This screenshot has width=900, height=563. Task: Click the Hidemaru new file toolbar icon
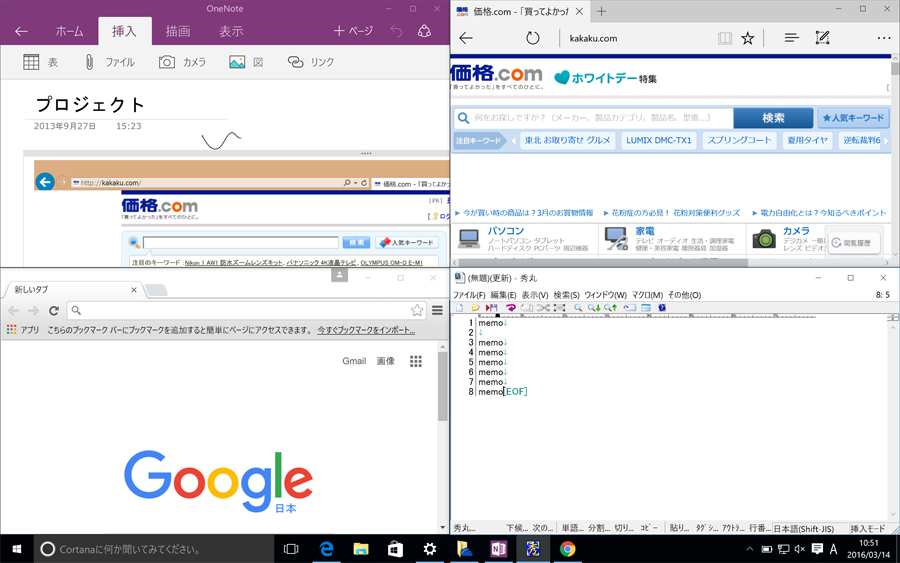tap(459, 308)
